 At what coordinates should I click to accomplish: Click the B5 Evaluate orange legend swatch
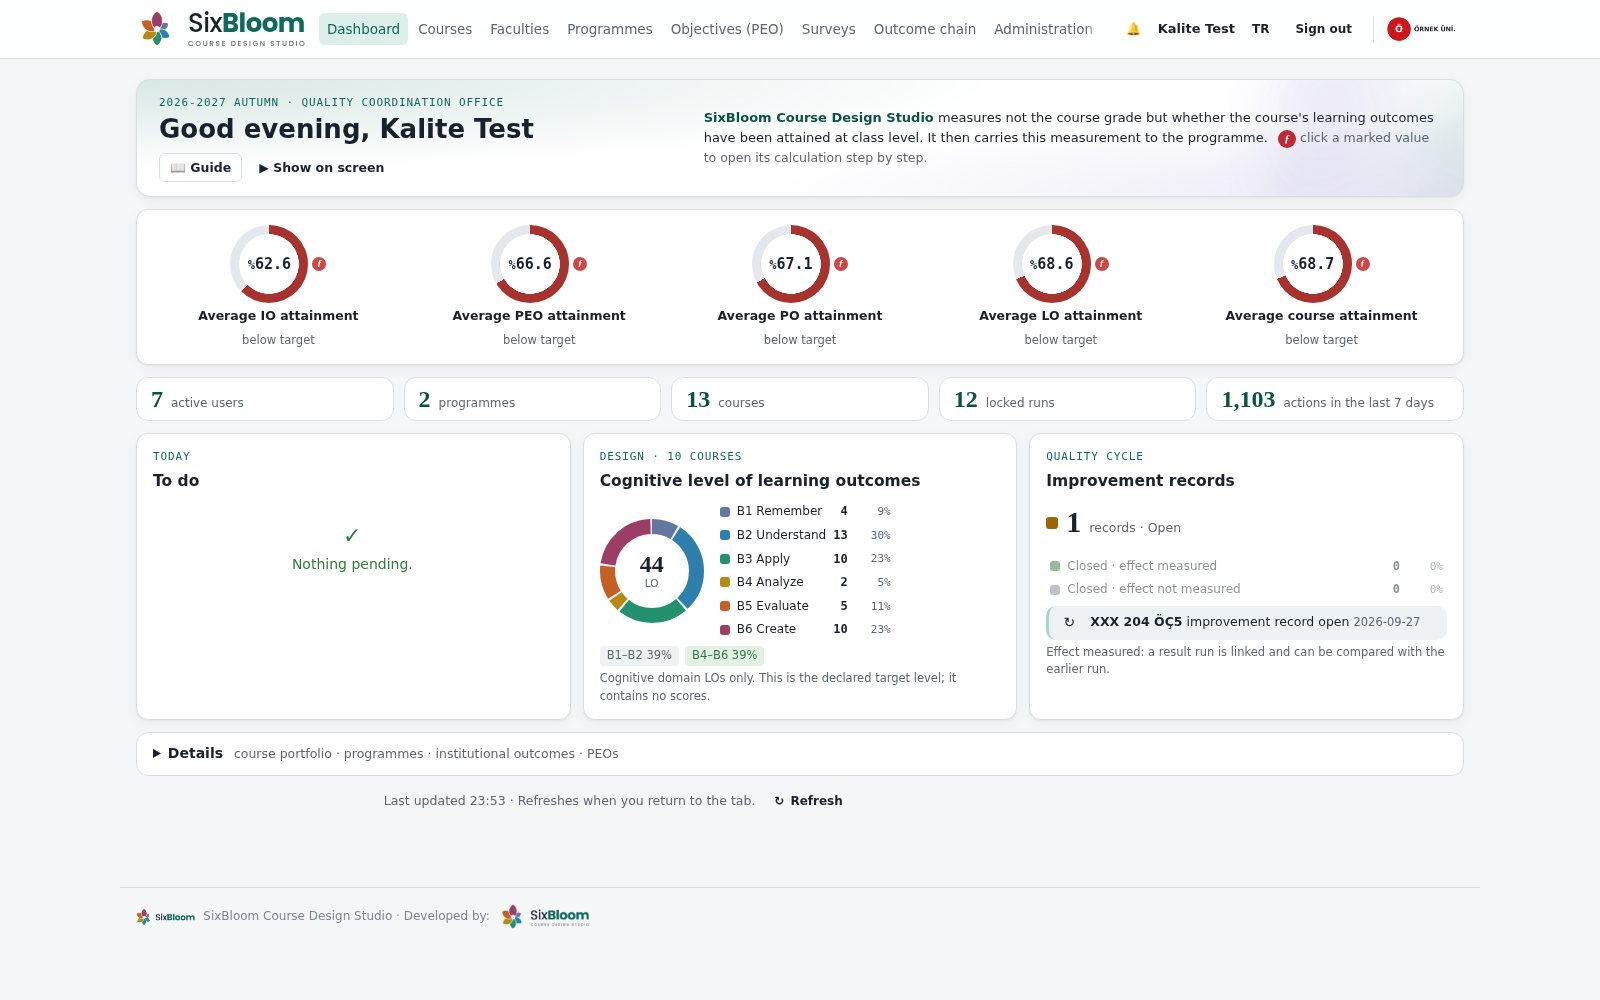click(x=725, y=606)
